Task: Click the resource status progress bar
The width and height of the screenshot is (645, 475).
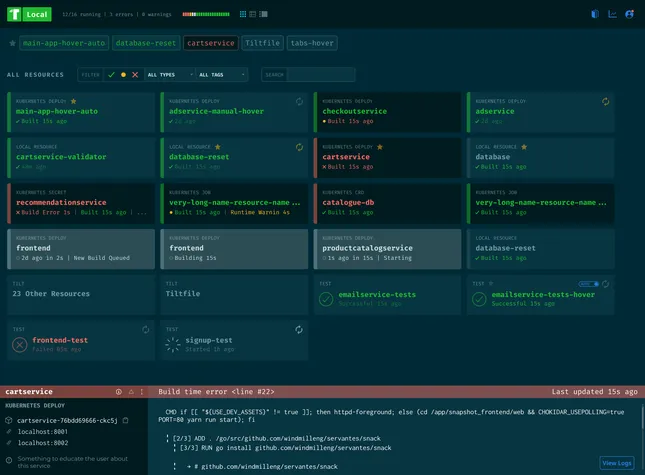Action: tap(206, 14)
